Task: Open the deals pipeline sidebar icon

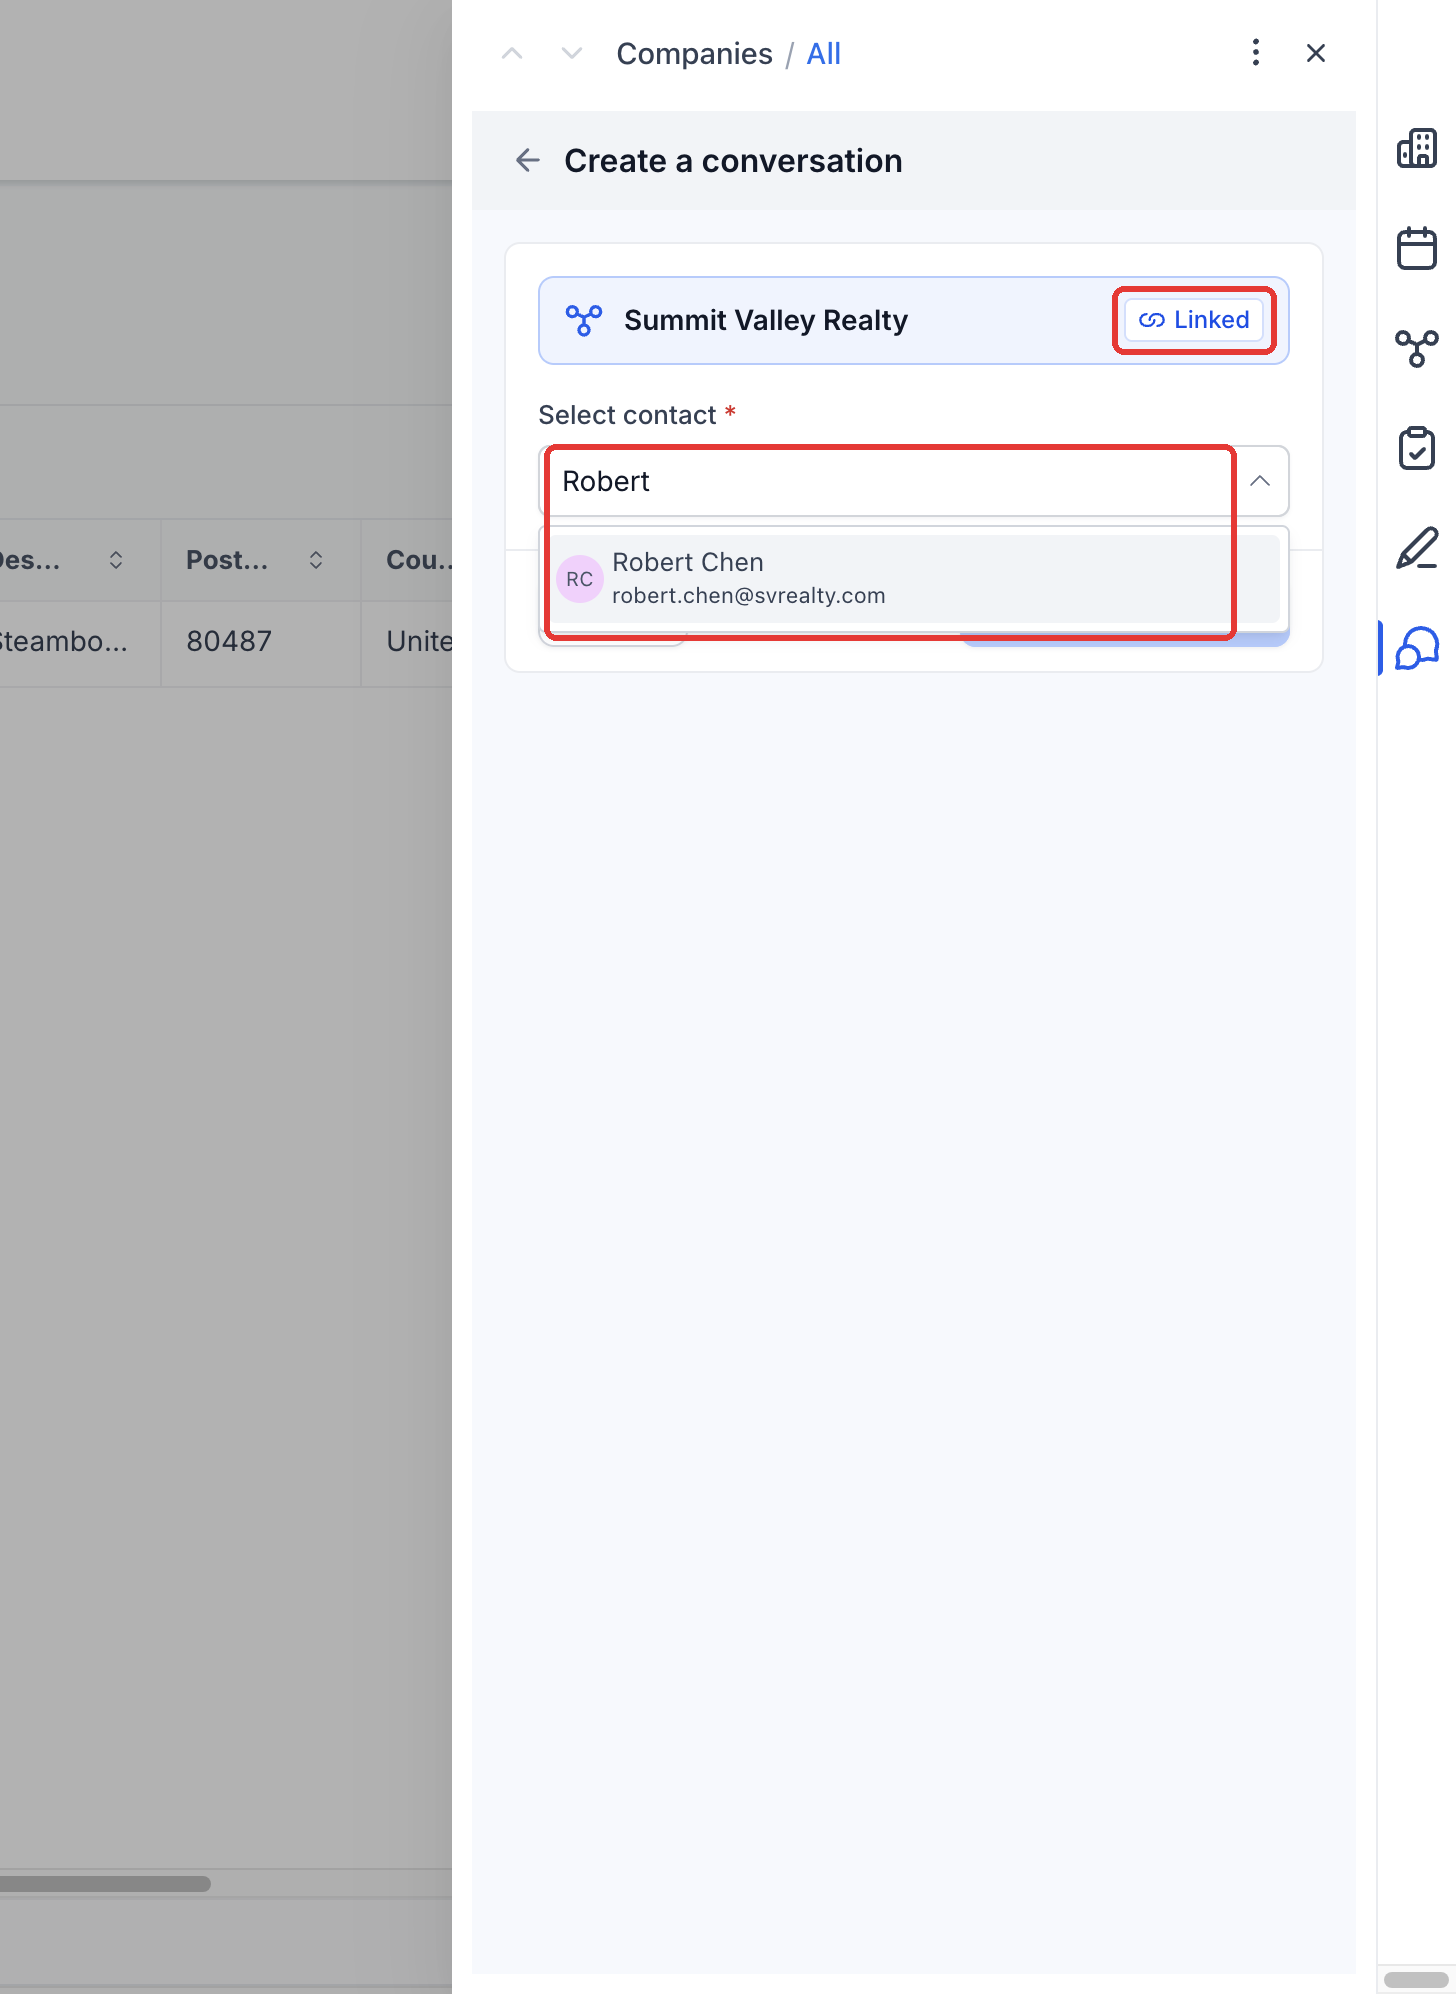Action: tap(1417, 348)
